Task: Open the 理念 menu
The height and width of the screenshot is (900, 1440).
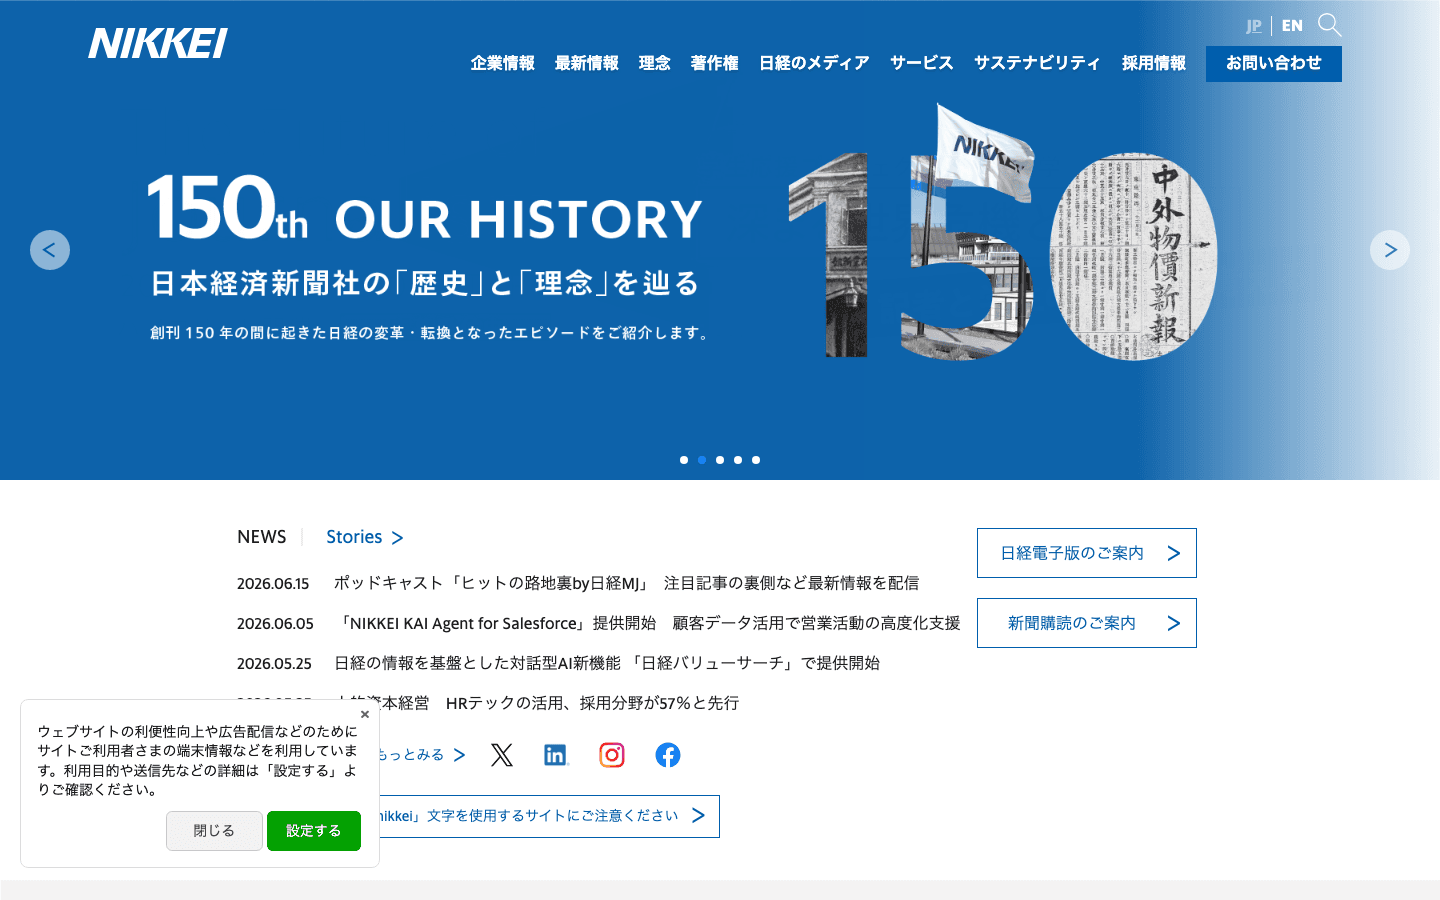Action: (x=655, y=63)
